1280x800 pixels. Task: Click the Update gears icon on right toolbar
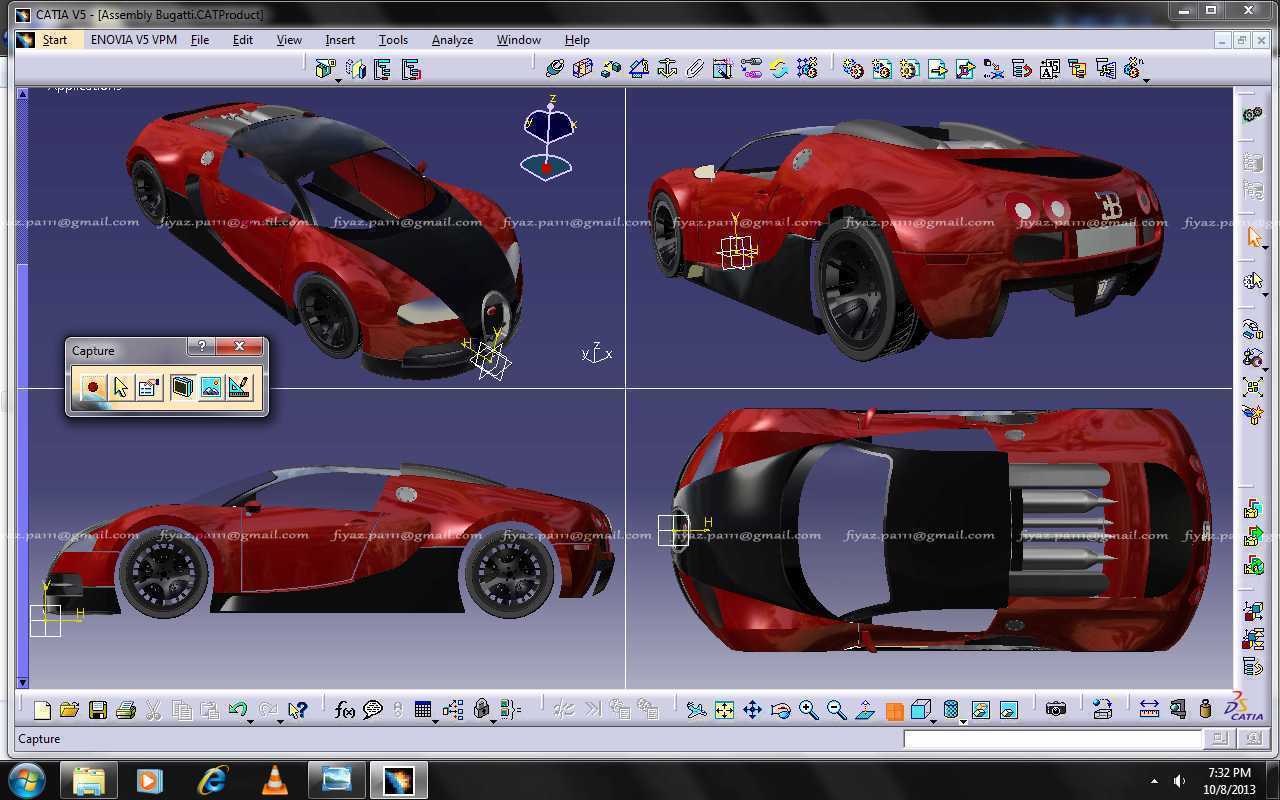[1252, 114]
